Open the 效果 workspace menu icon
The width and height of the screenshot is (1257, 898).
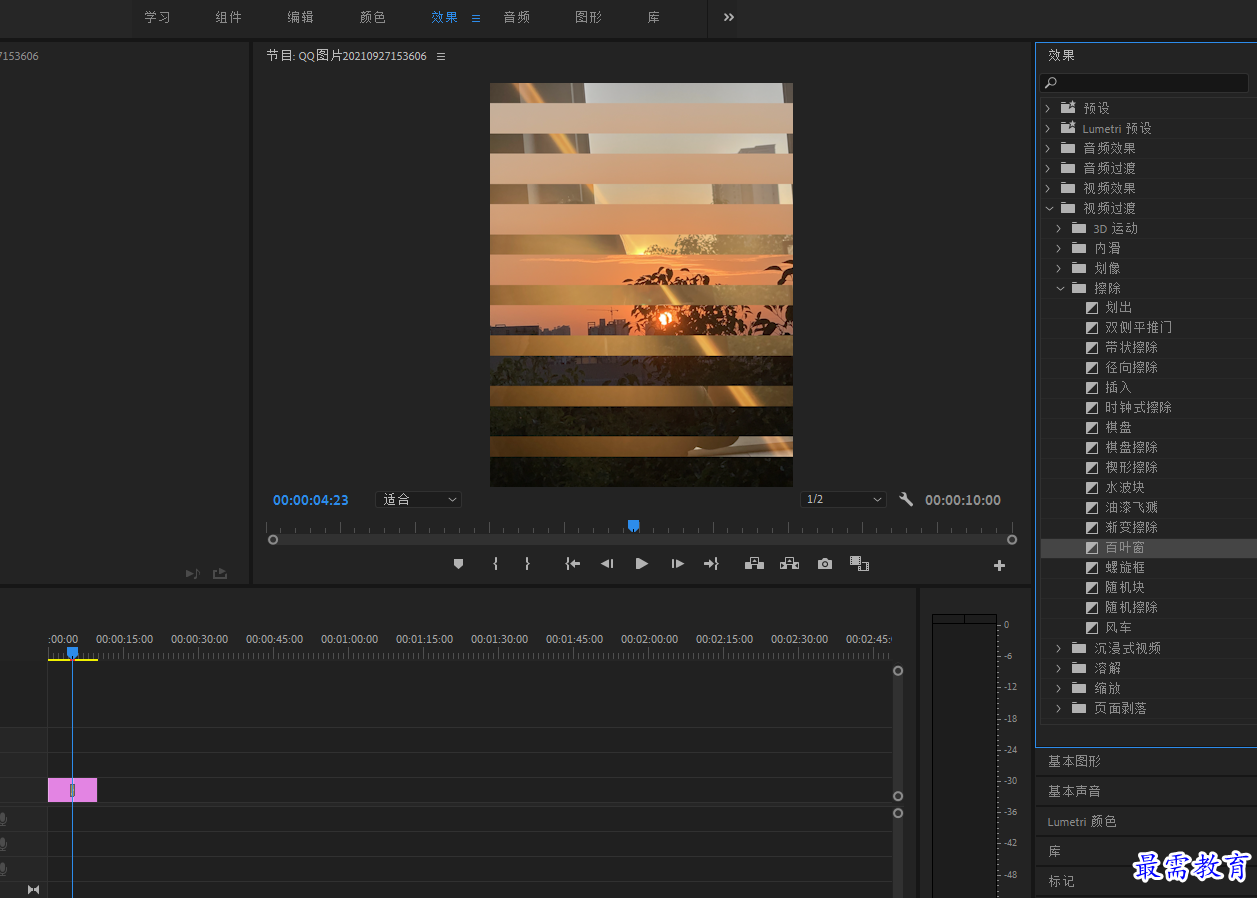(x=476, y=18)
